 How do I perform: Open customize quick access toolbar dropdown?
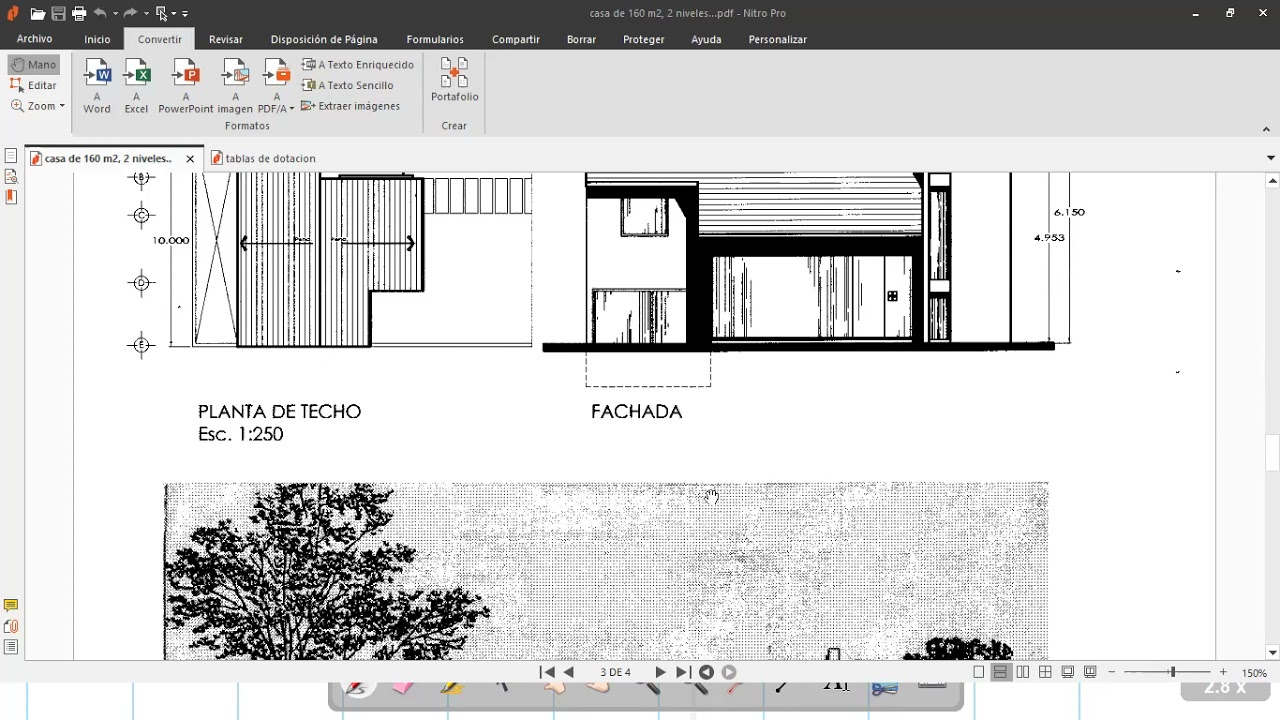pyautogui.click(x=185, y=14)
